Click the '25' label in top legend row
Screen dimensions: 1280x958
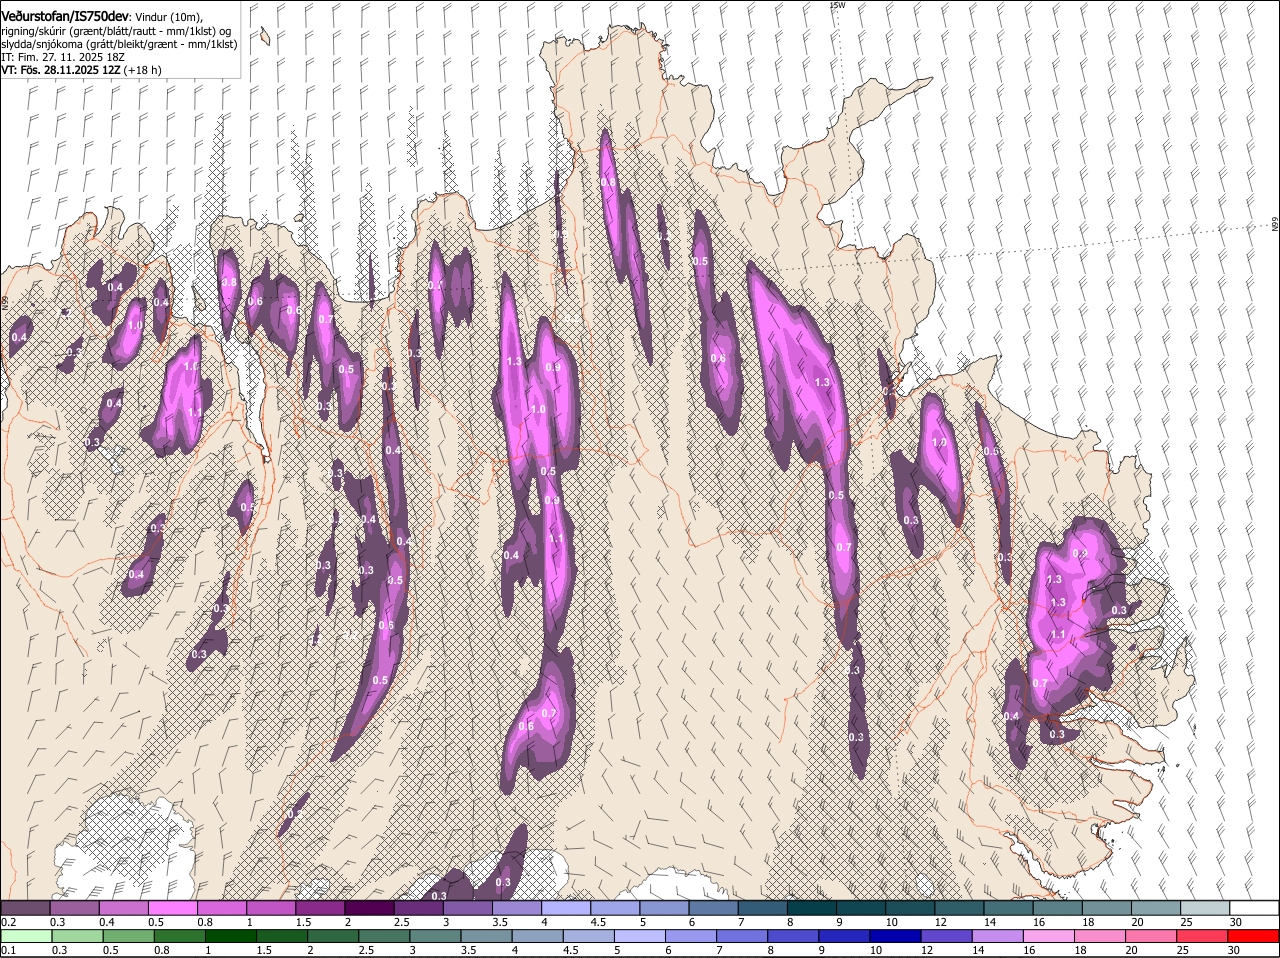tap(1187, 922)
